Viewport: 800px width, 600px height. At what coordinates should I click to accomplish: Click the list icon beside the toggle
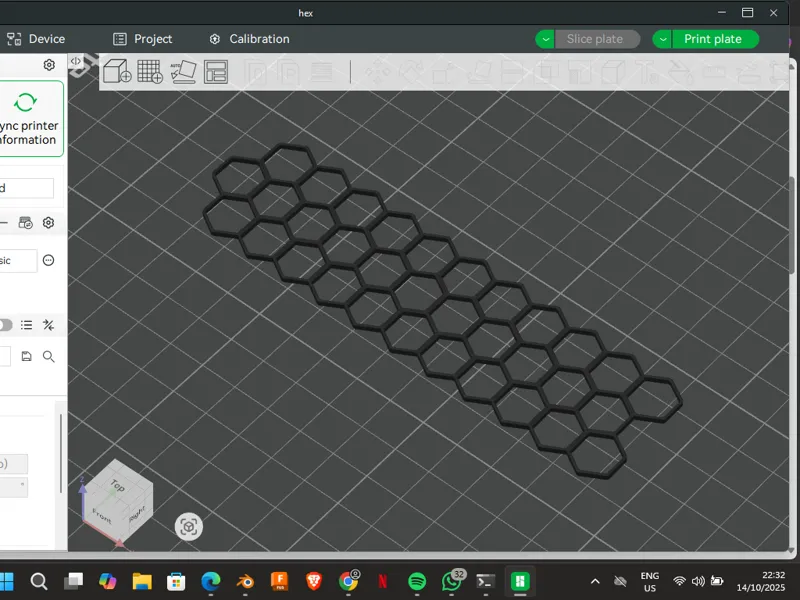pyautogui.click(x=27, y=325)
